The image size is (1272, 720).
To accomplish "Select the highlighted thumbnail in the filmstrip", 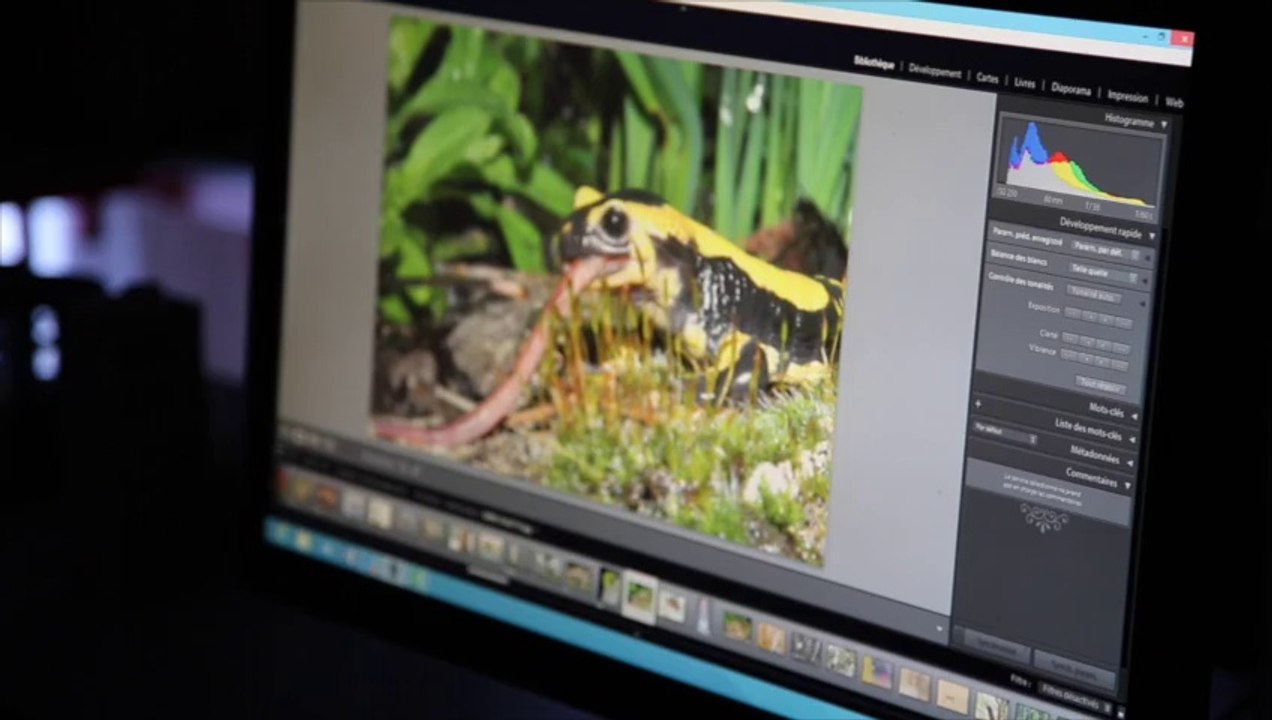I will coord(639,597).
